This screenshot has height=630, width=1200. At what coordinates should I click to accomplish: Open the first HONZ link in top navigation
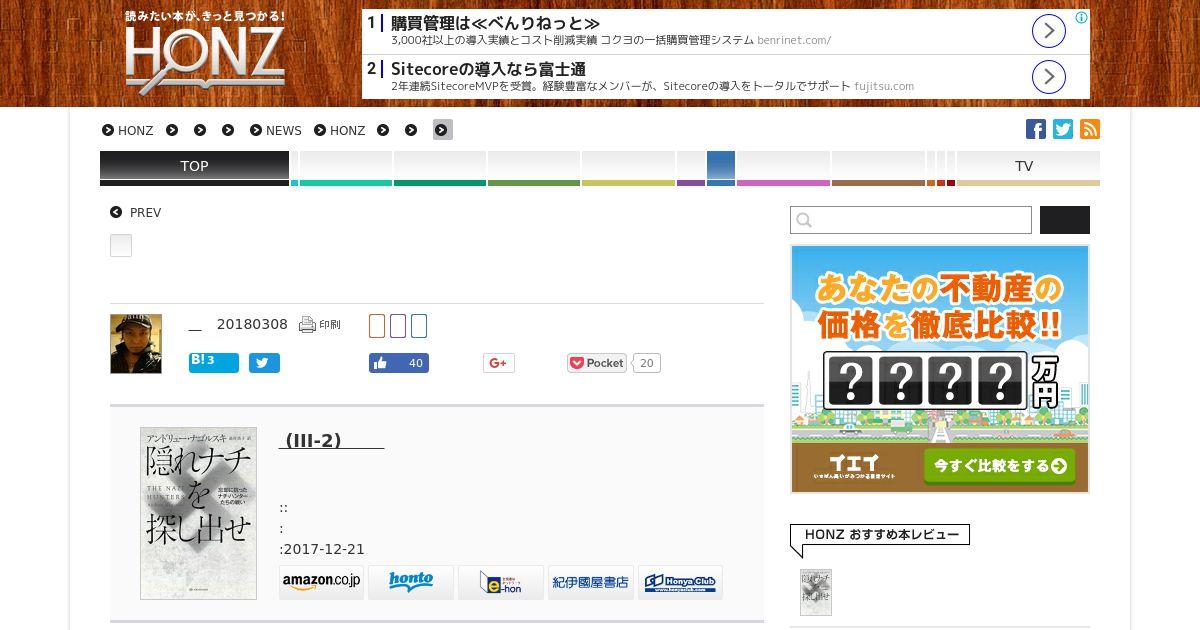point(128,130)
